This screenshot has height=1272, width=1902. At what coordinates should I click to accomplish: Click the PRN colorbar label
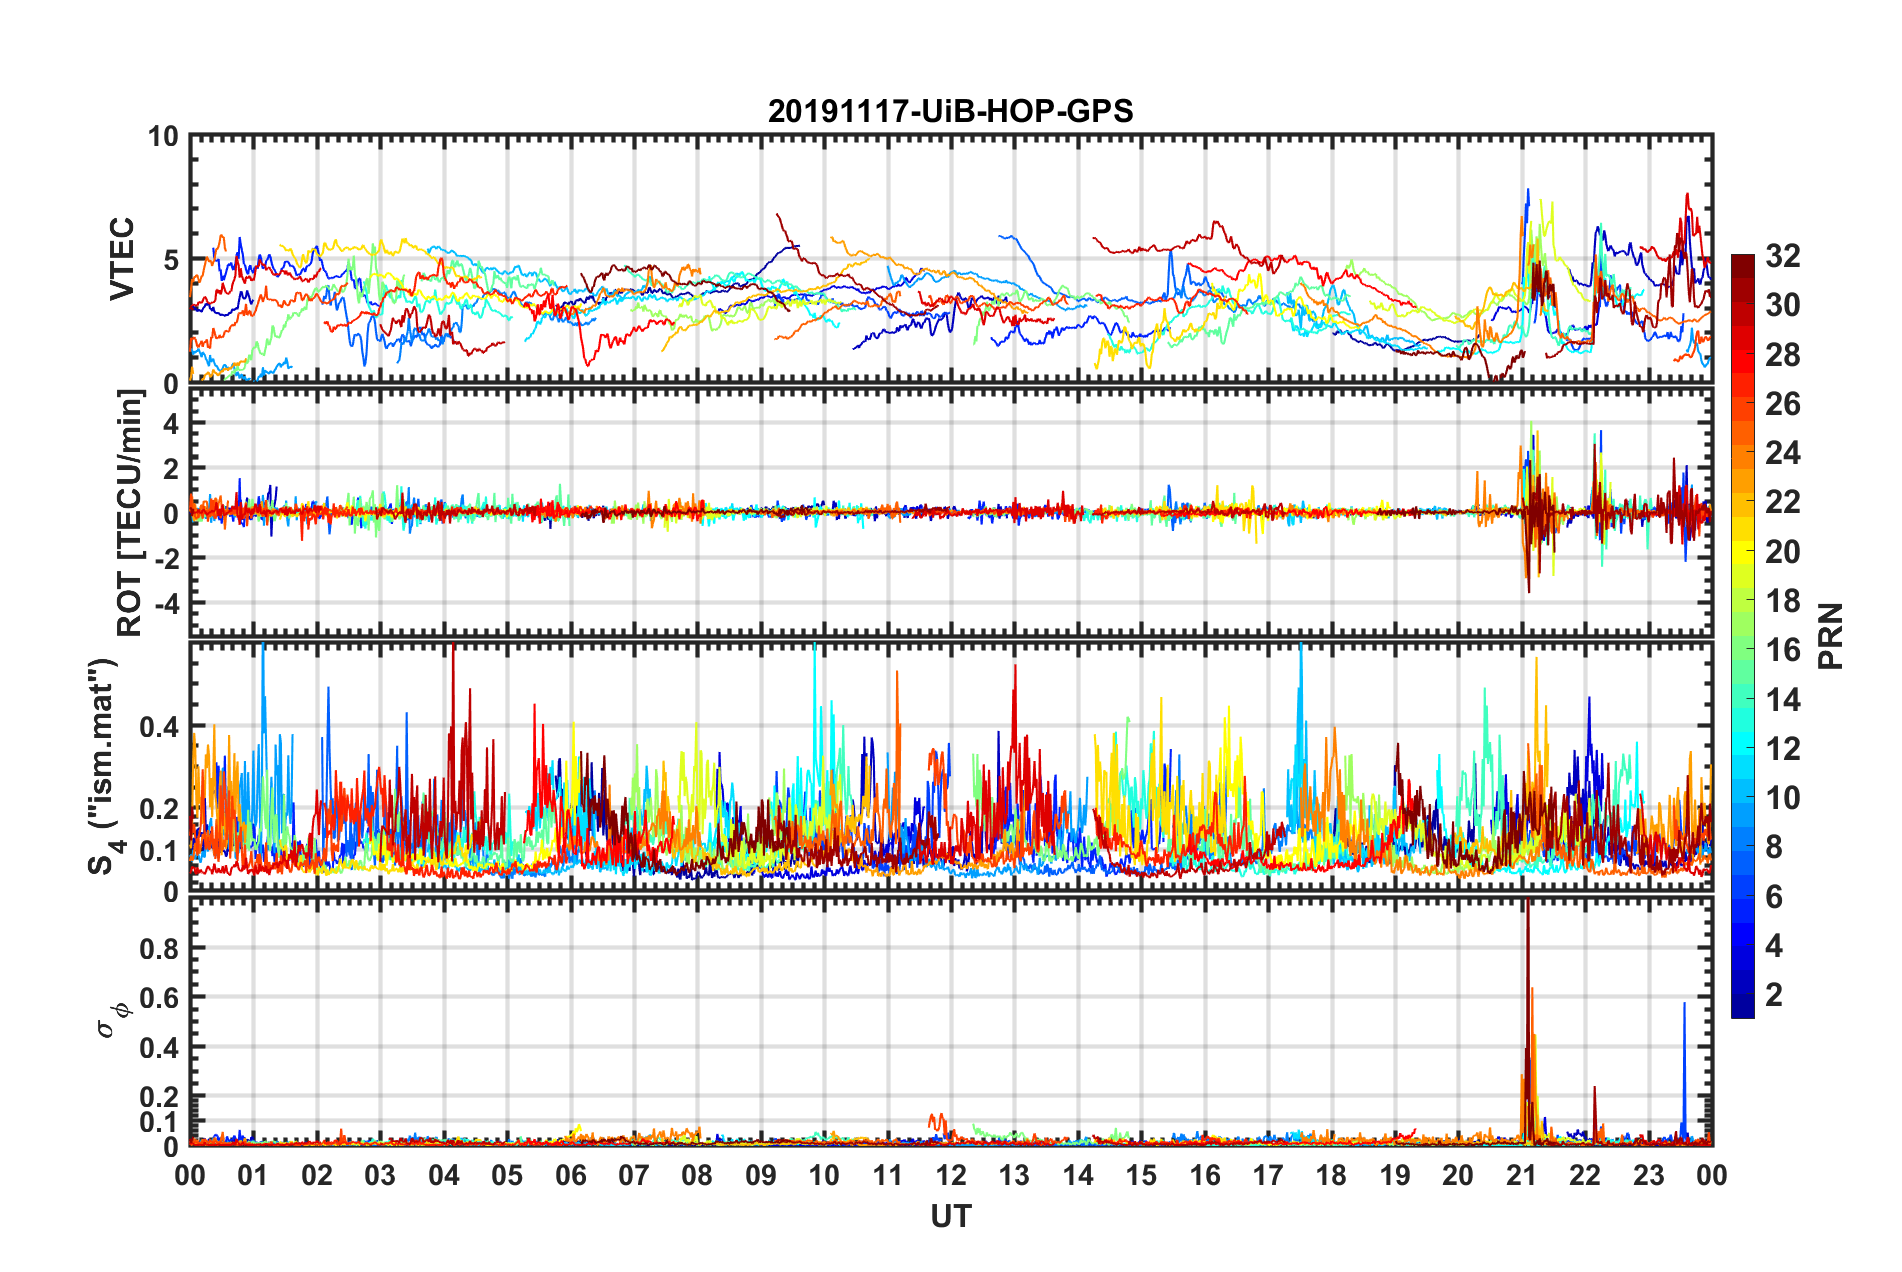[1831, 636]
